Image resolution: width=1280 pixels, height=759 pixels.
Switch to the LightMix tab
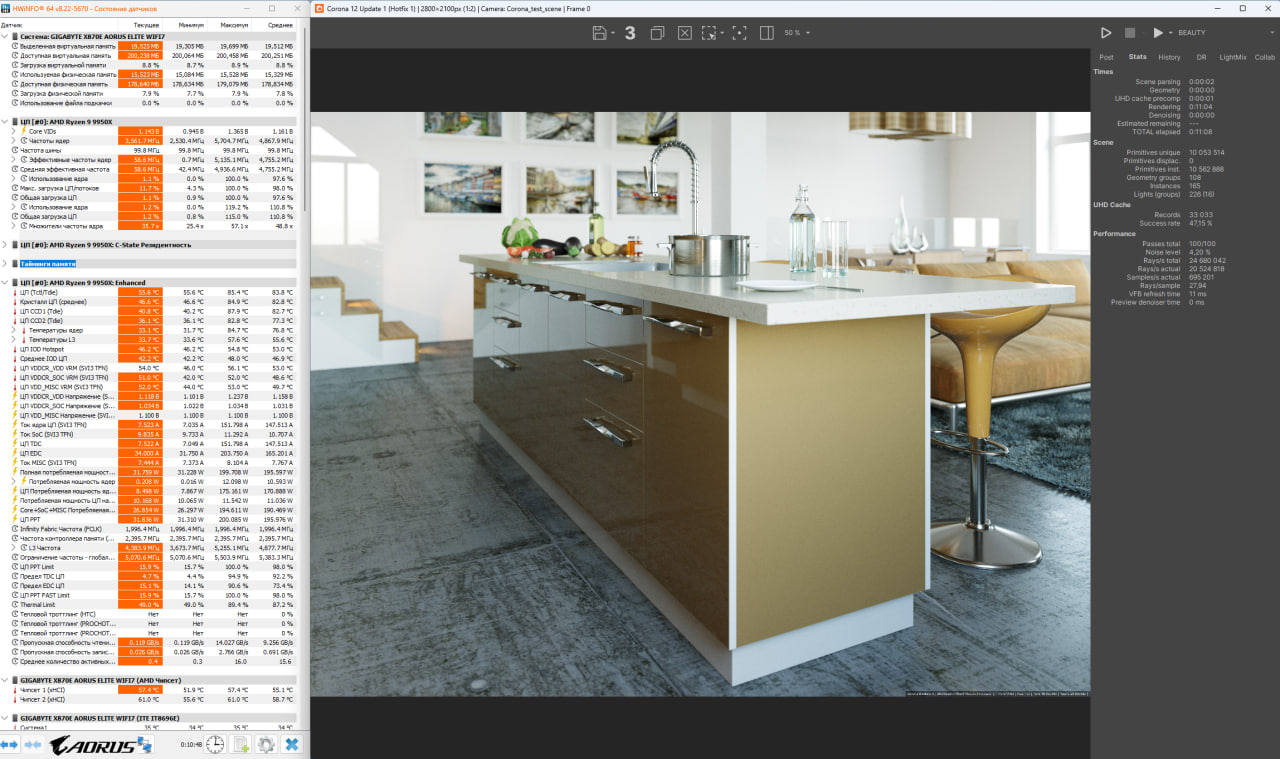click(1233, 57)
